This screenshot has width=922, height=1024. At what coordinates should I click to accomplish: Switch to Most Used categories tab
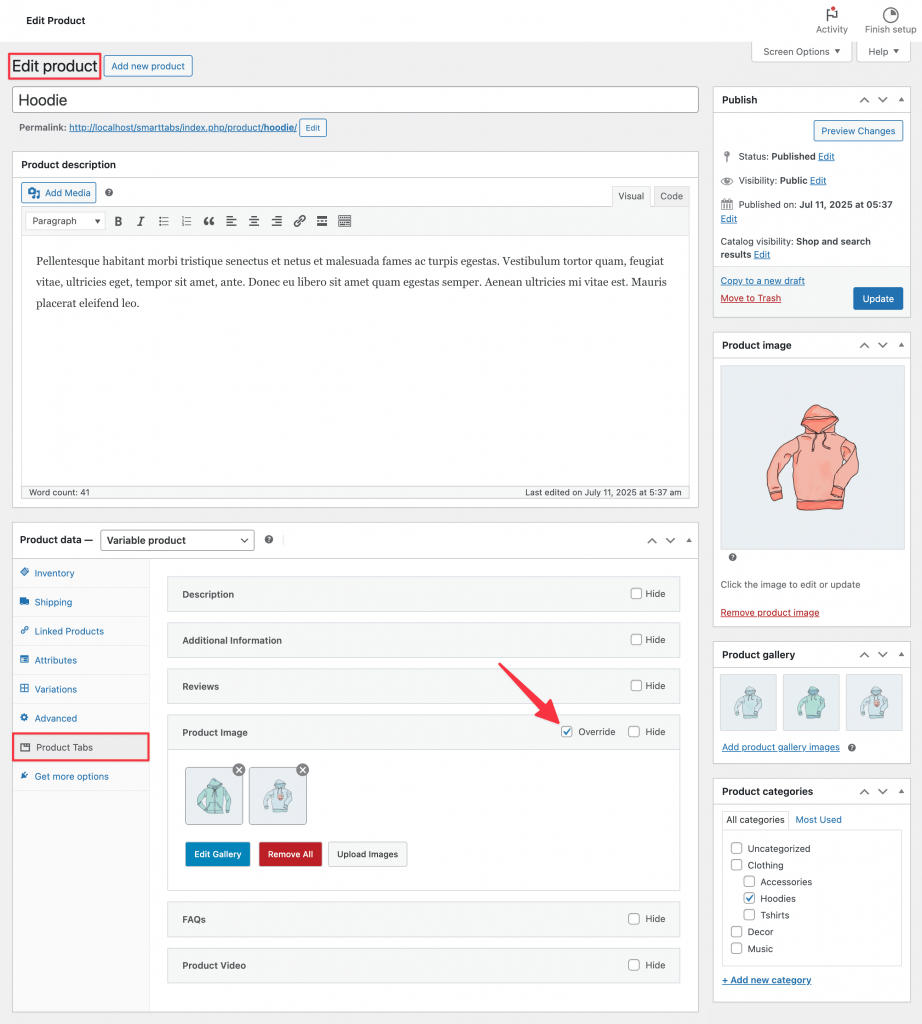click(x=818, y=820)
